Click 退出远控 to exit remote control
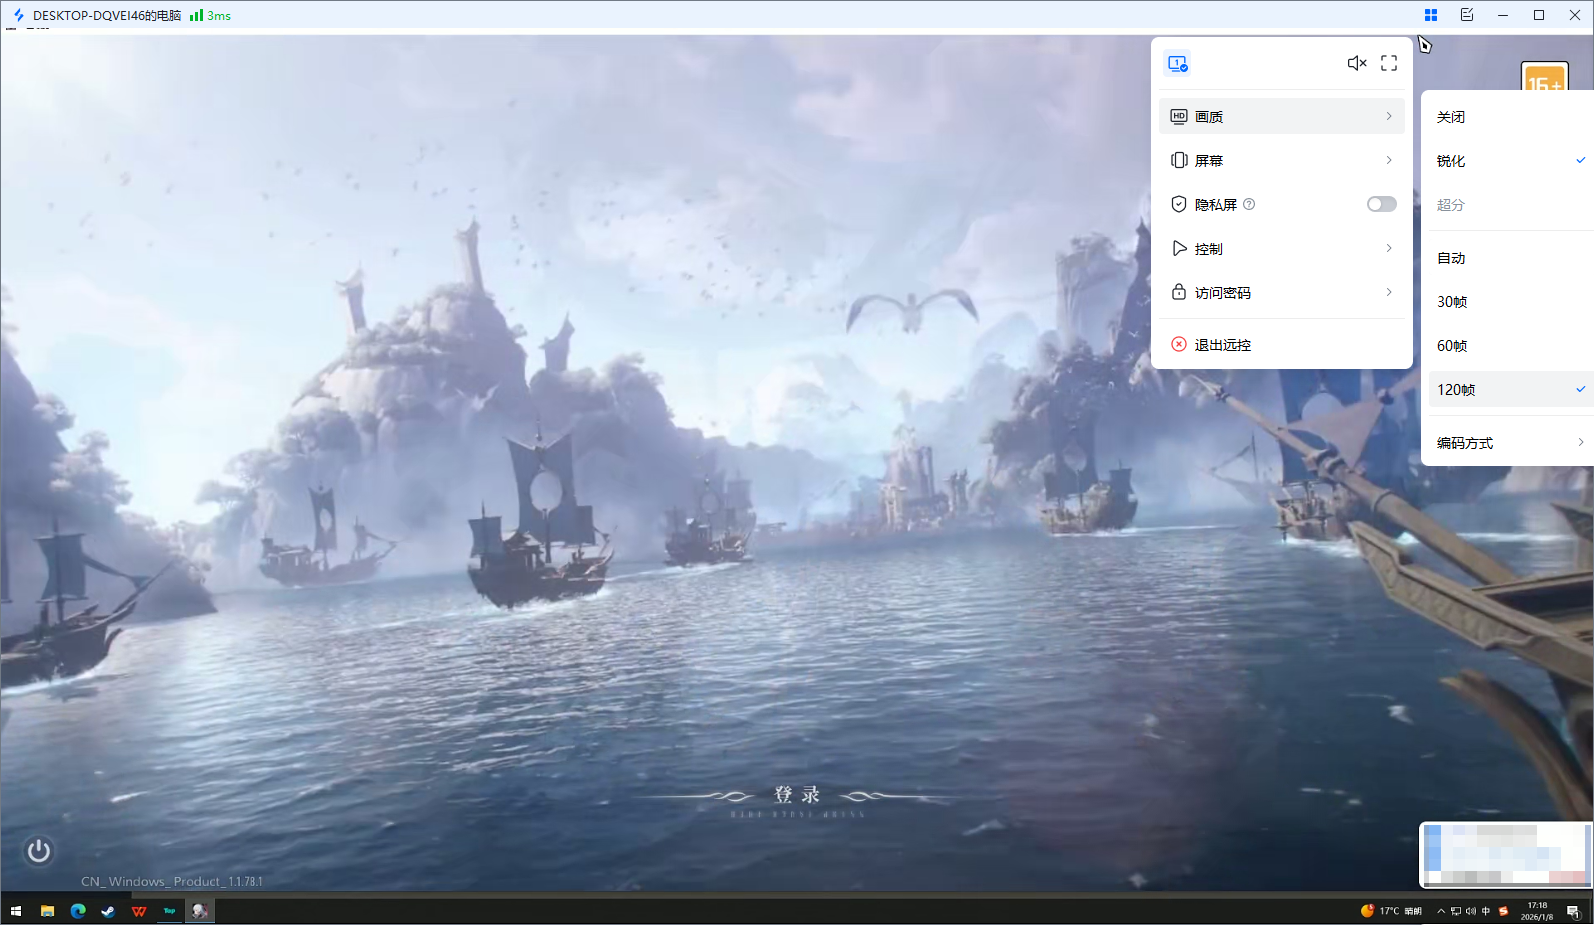The width and height of the screenshot is (1594, 925). click(x=1222, y=345)
